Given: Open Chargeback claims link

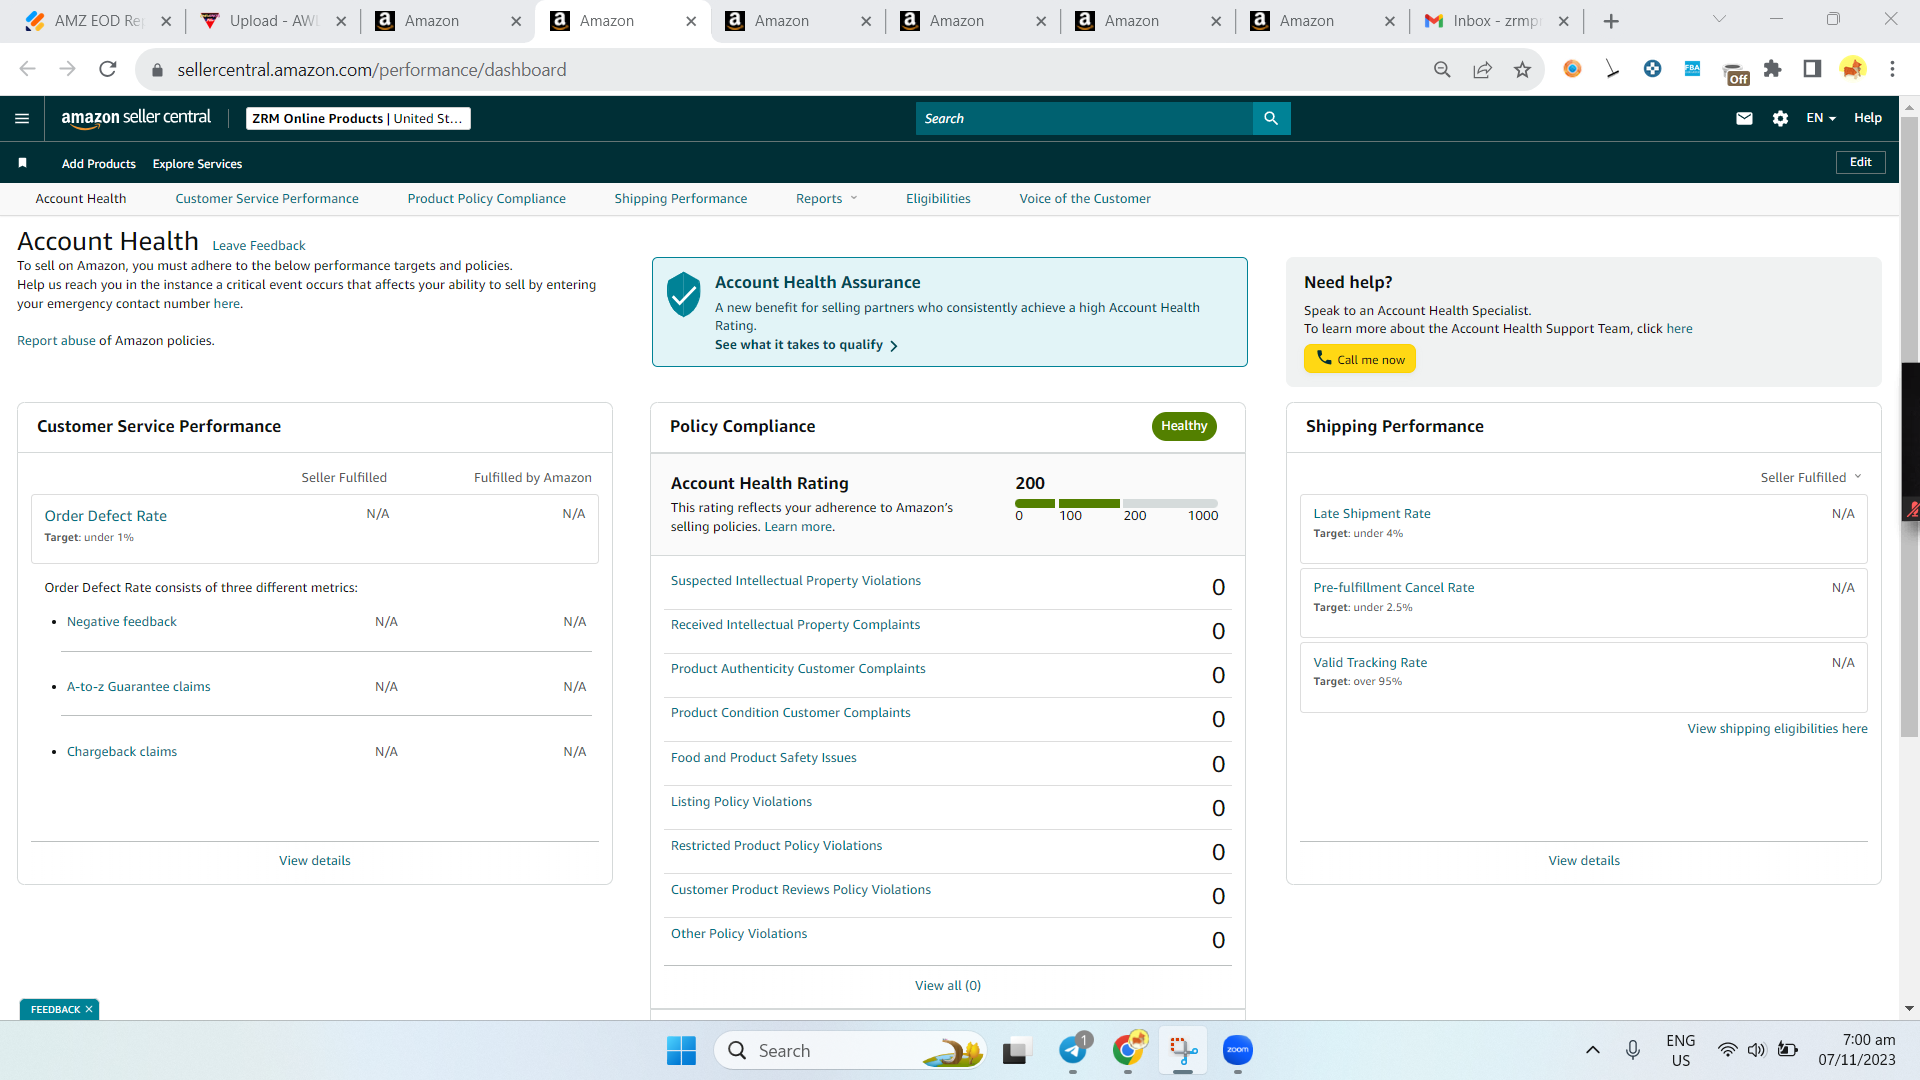Looking at the screenshot, I should tap(122, 751).
